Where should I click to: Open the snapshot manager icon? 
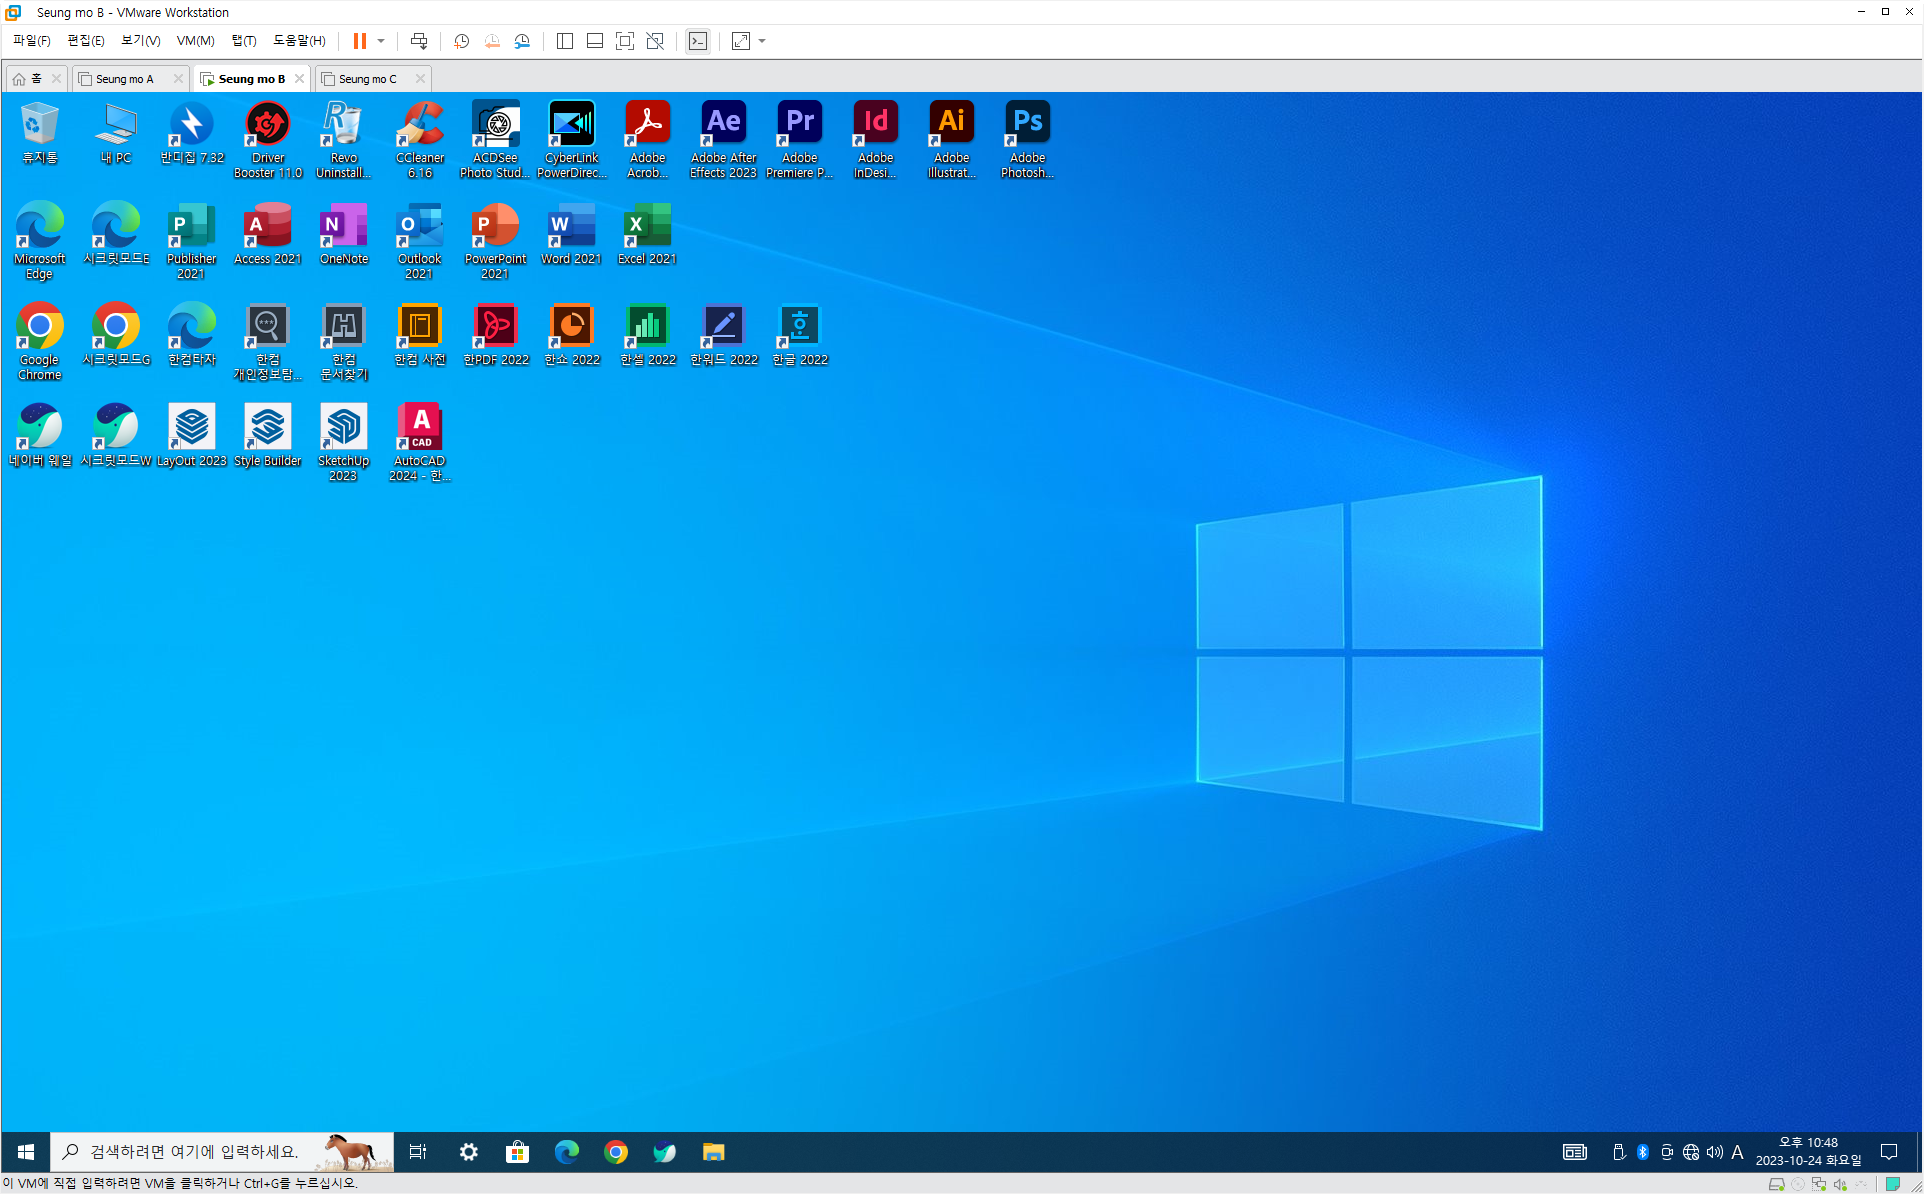coord(522,41)
